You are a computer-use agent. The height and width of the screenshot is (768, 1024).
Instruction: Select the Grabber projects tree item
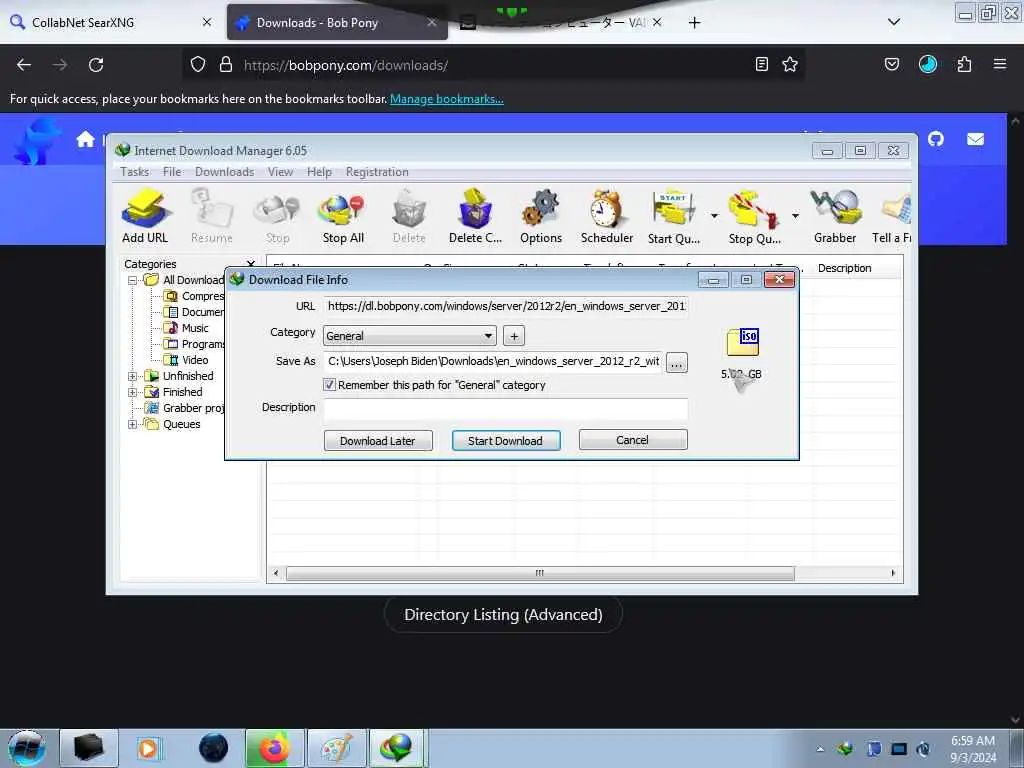pyautogui.click(x=185, y=408)
